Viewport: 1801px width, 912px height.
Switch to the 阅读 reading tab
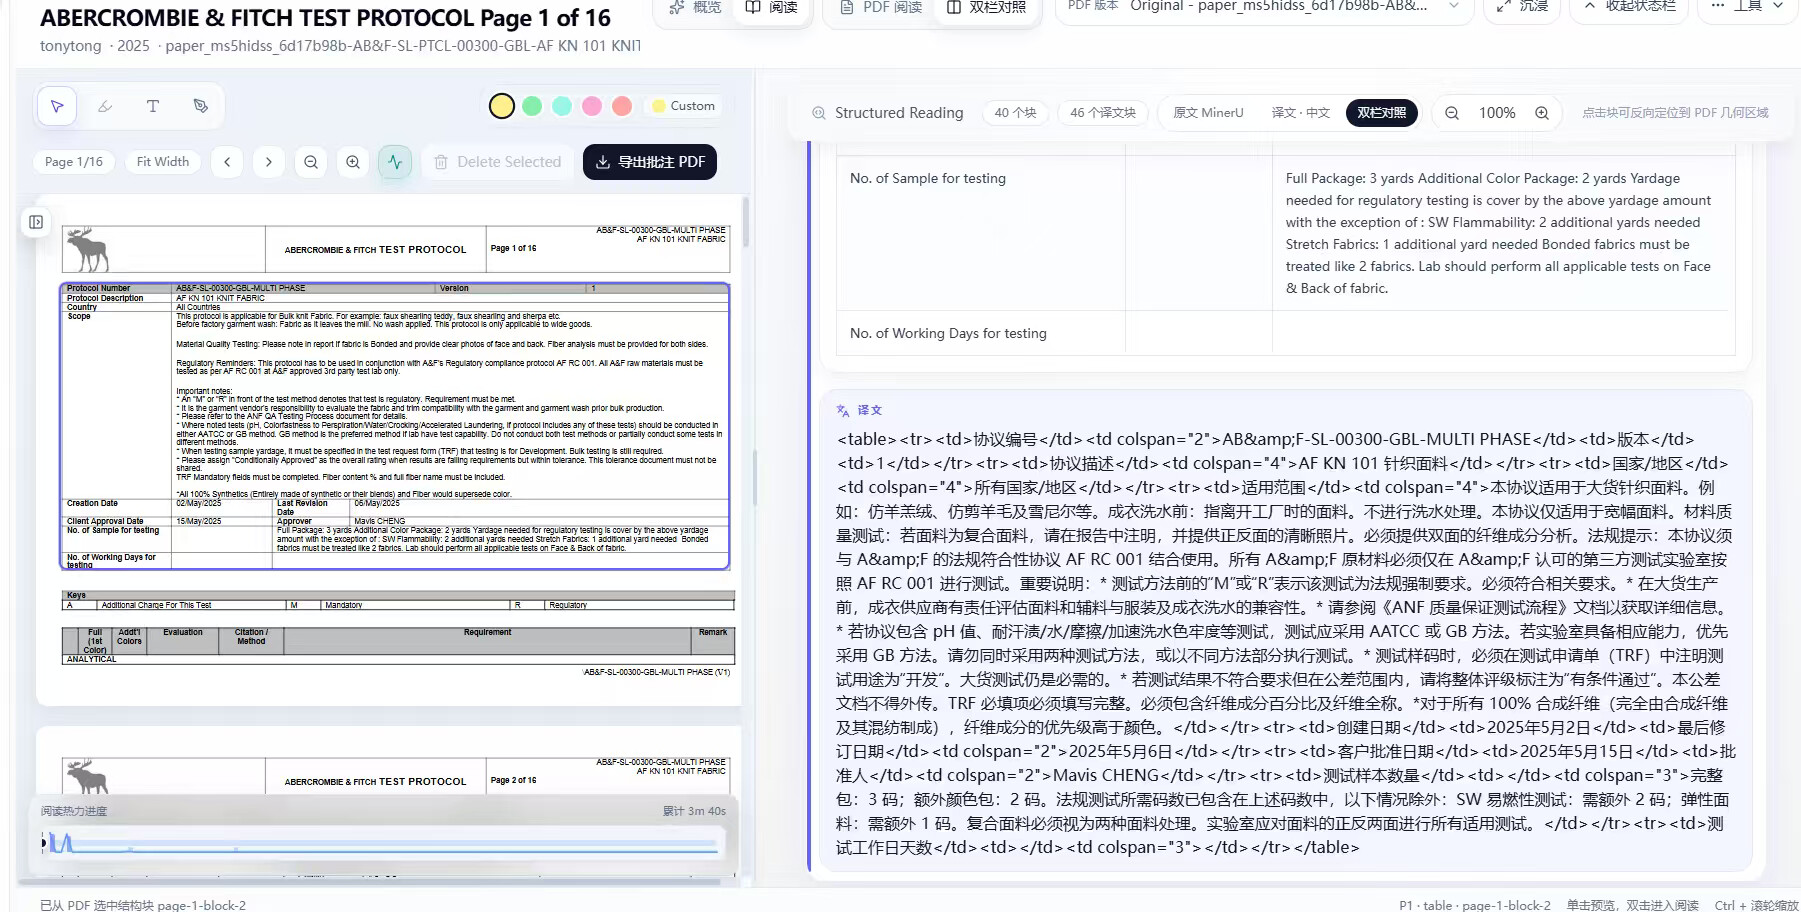tap(771, 7)
